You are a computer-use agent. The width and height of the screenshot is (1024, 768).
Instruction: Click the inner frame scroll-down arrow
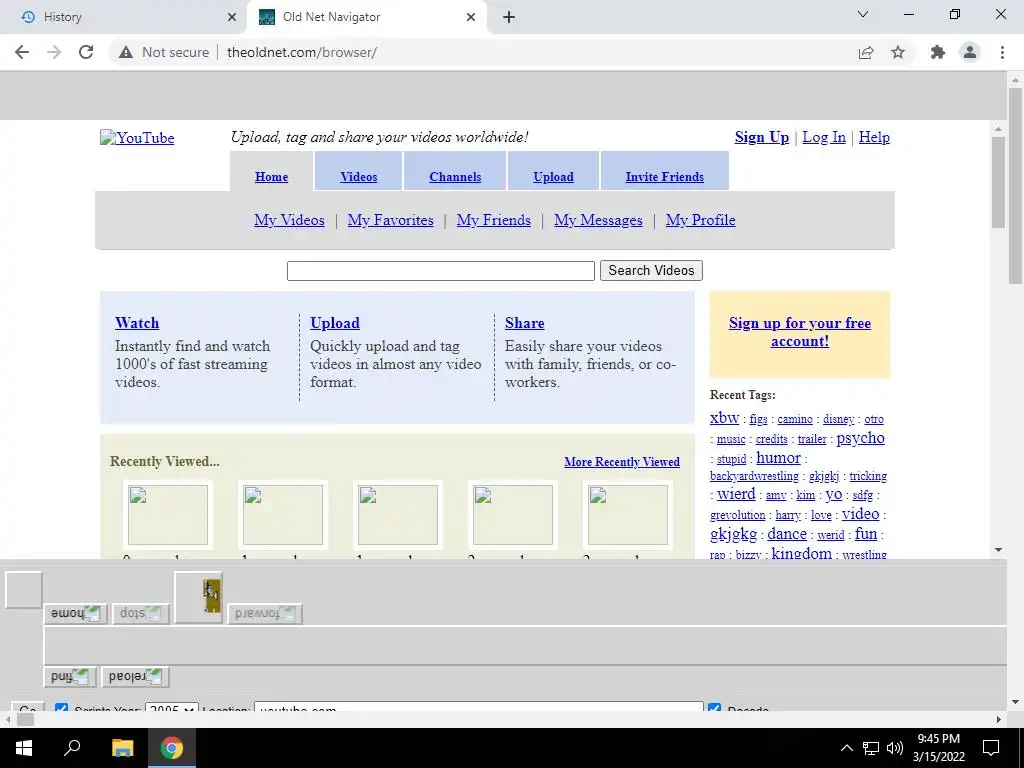pos(998,550)
